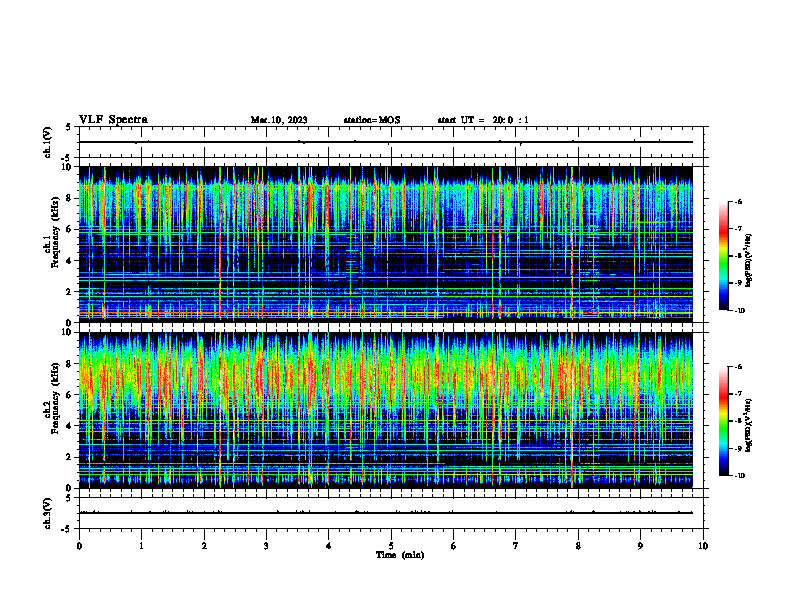
Task: Select the date text "Mar.10, 2023"
Action: (279, 120)
